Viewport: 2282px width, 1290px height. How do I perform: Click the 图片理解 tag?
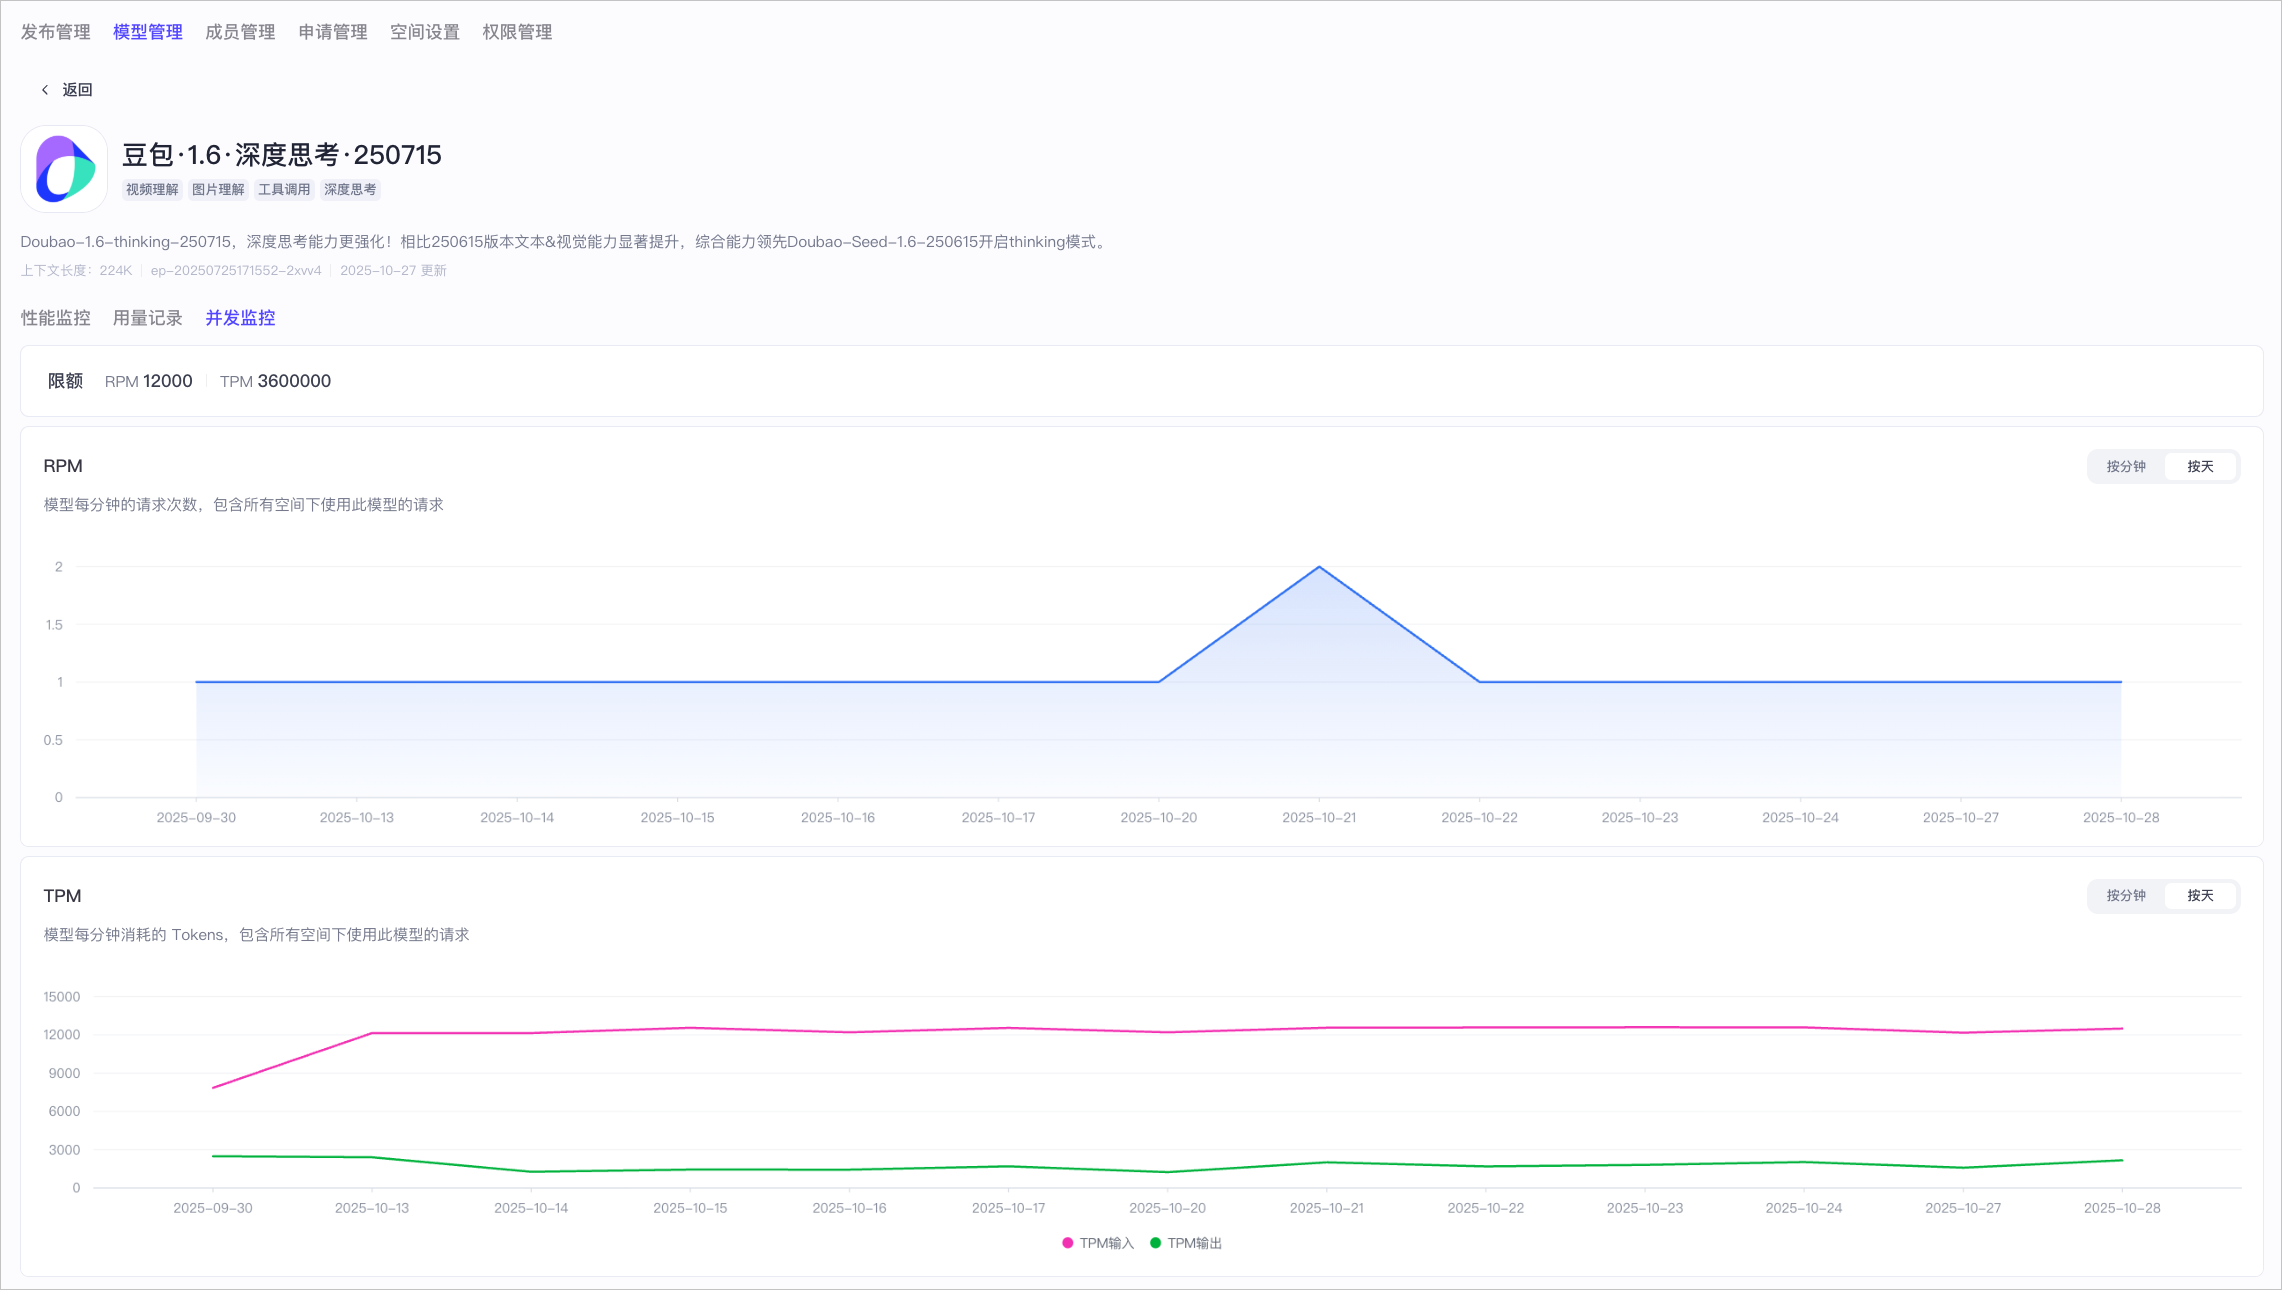218,189
